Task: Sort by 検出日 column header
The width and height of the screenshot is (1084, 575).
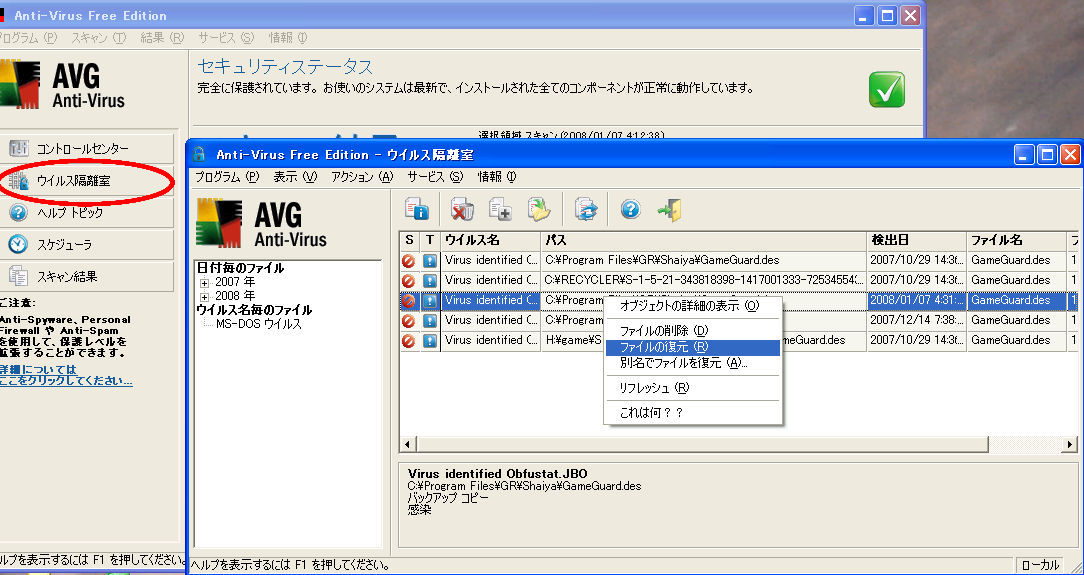Action: tap(917, 241)
